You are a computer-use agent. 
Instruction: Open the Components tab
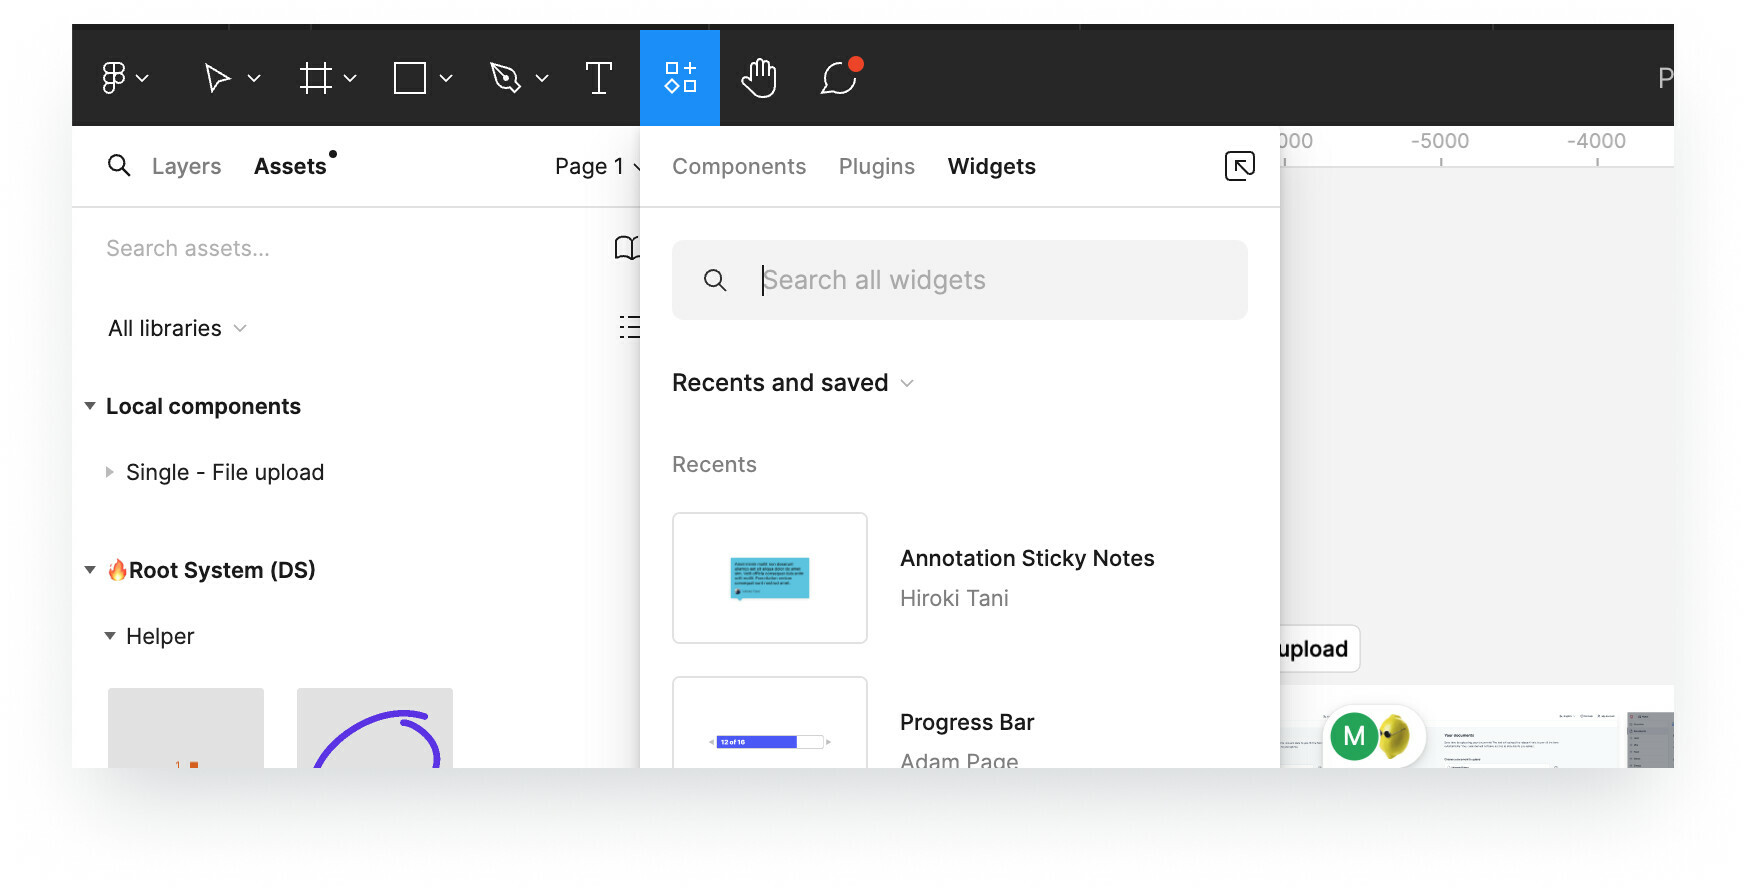739,166
